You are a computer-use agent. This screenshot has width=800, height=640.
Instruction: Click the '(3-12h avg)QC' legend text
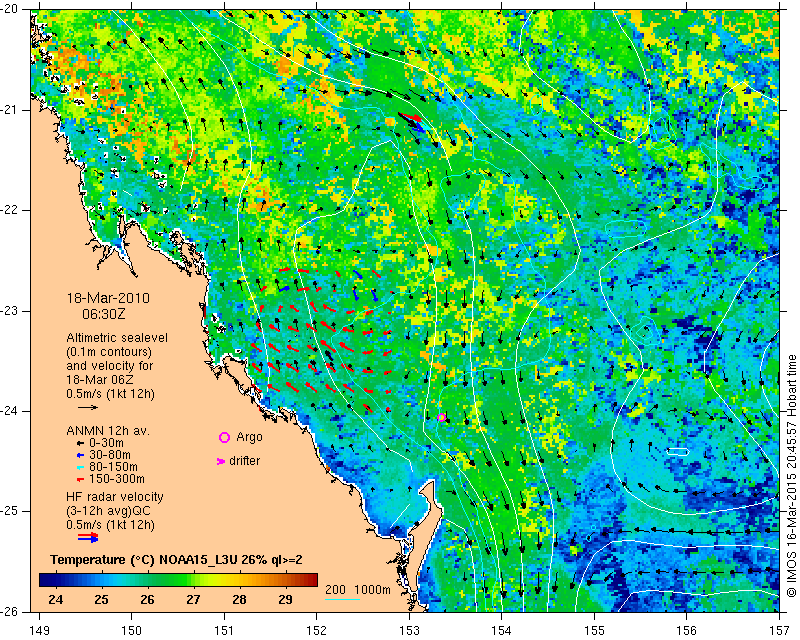coord(108,511)
